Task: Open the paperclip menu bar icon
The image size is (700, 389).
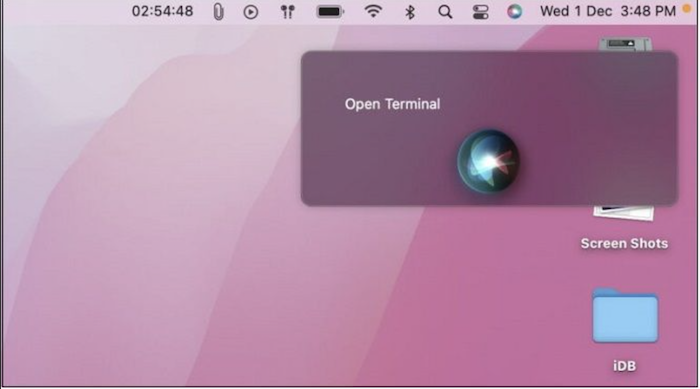Action: coord(218,12)
